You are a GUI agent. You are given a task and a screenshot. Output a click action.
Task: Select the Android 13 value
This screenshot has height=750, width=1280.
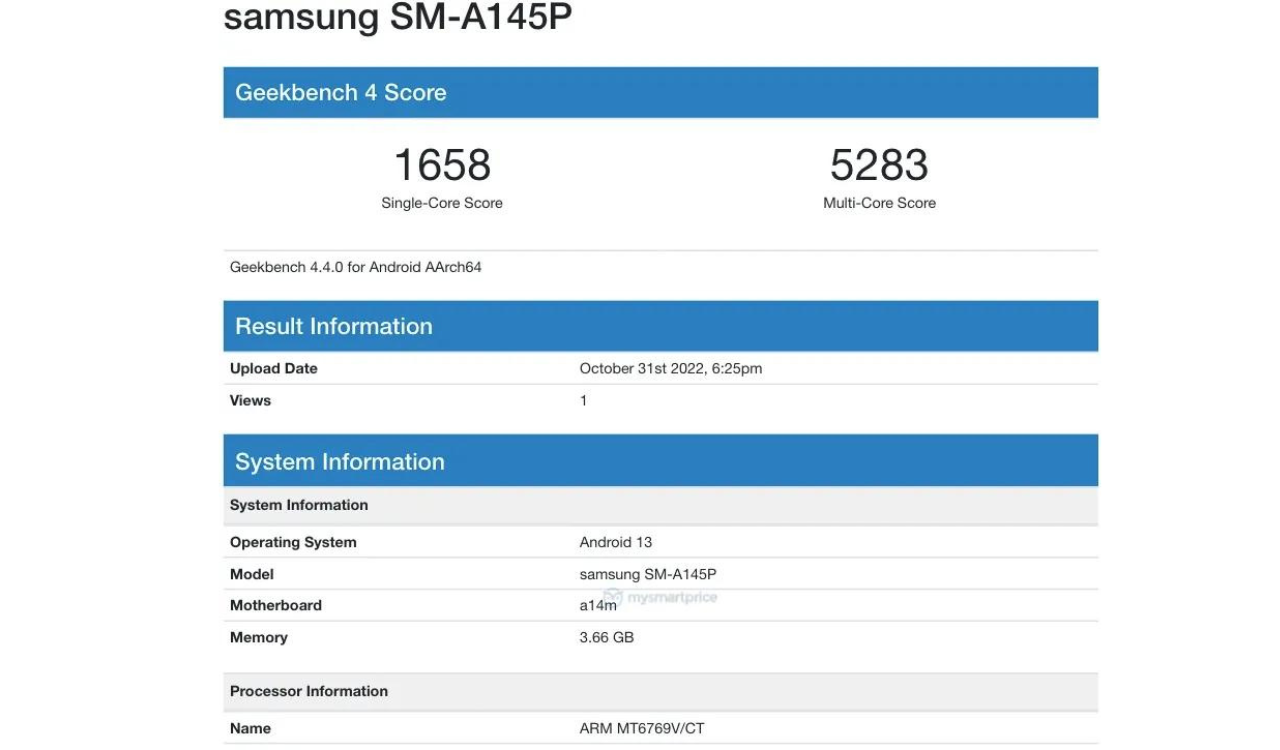(616, 542)
